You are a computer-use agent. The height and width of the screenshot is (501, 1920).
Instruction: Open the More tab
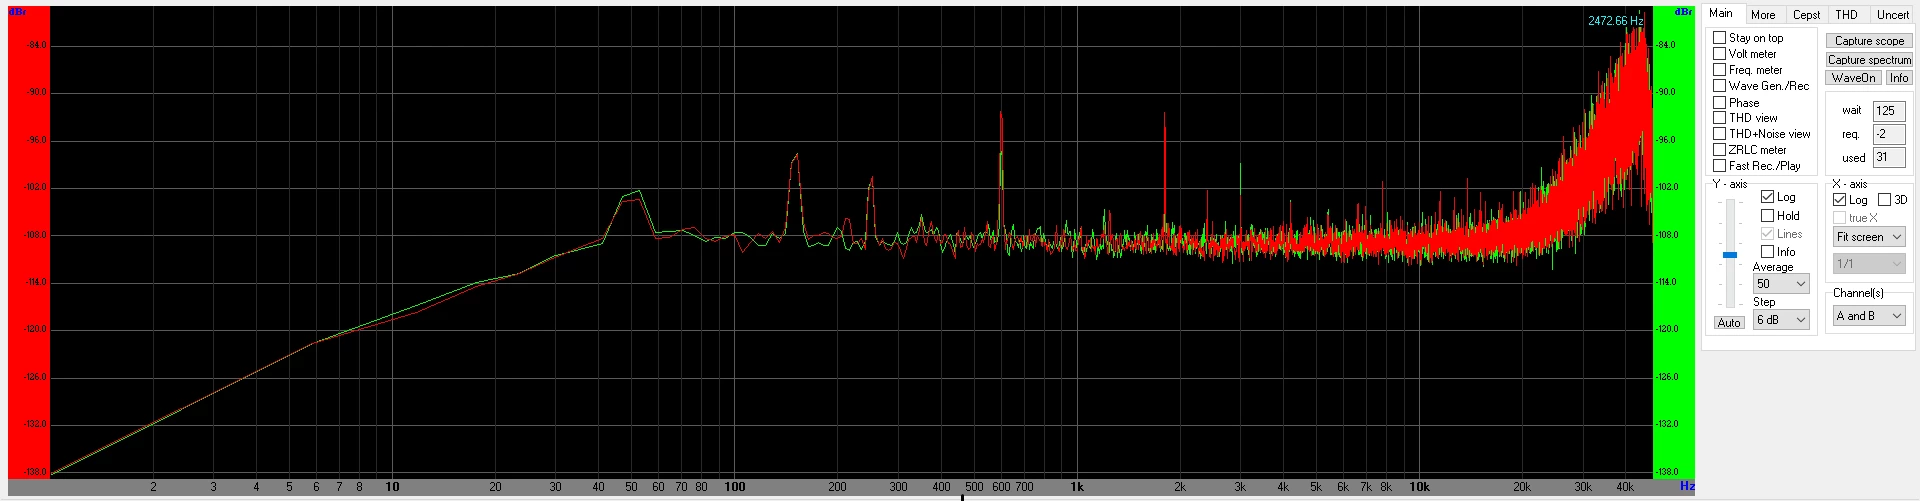[1763, 15]
